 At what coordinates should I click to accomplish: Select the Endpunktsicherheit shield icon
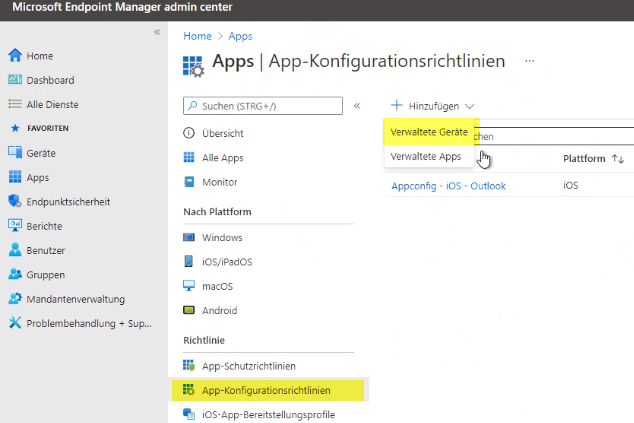[15, 202]
